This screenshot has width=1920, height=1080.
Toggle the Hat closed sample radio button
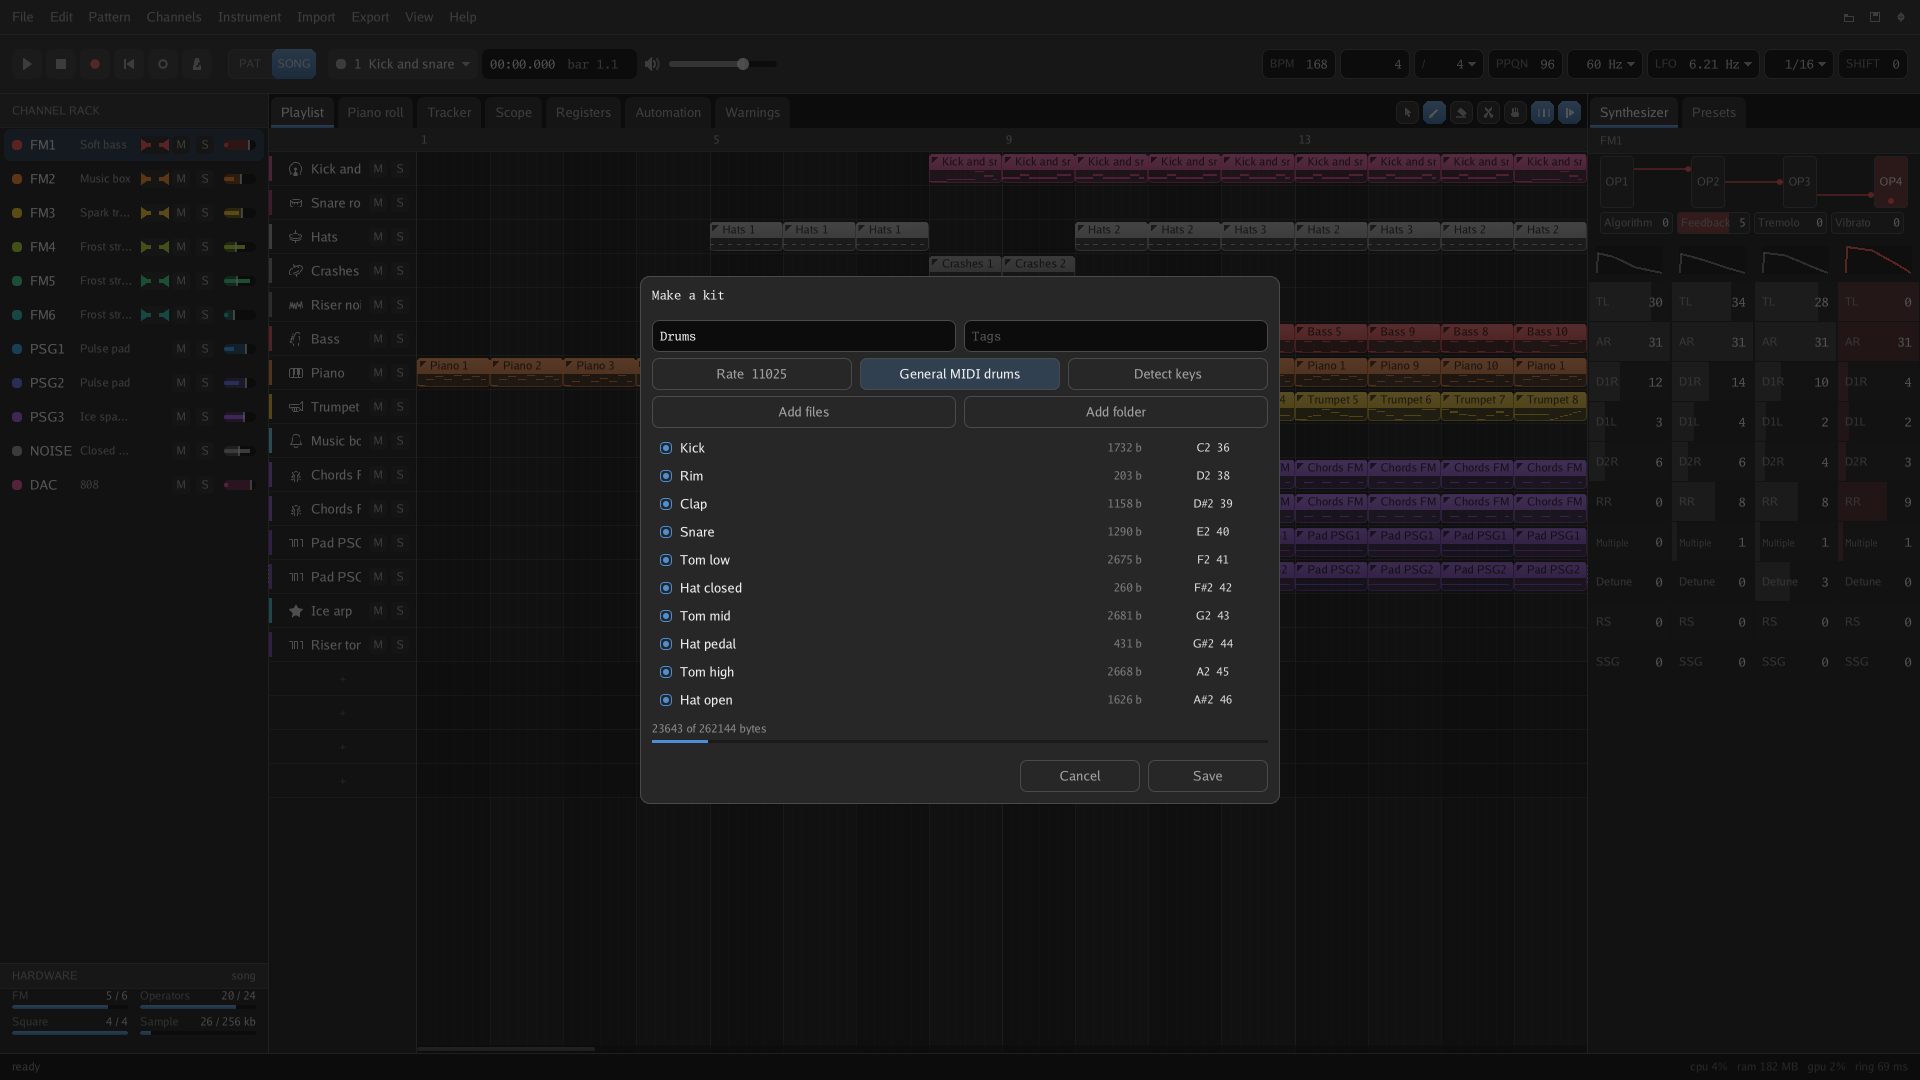pyautogui.click(x=666, y=588)
